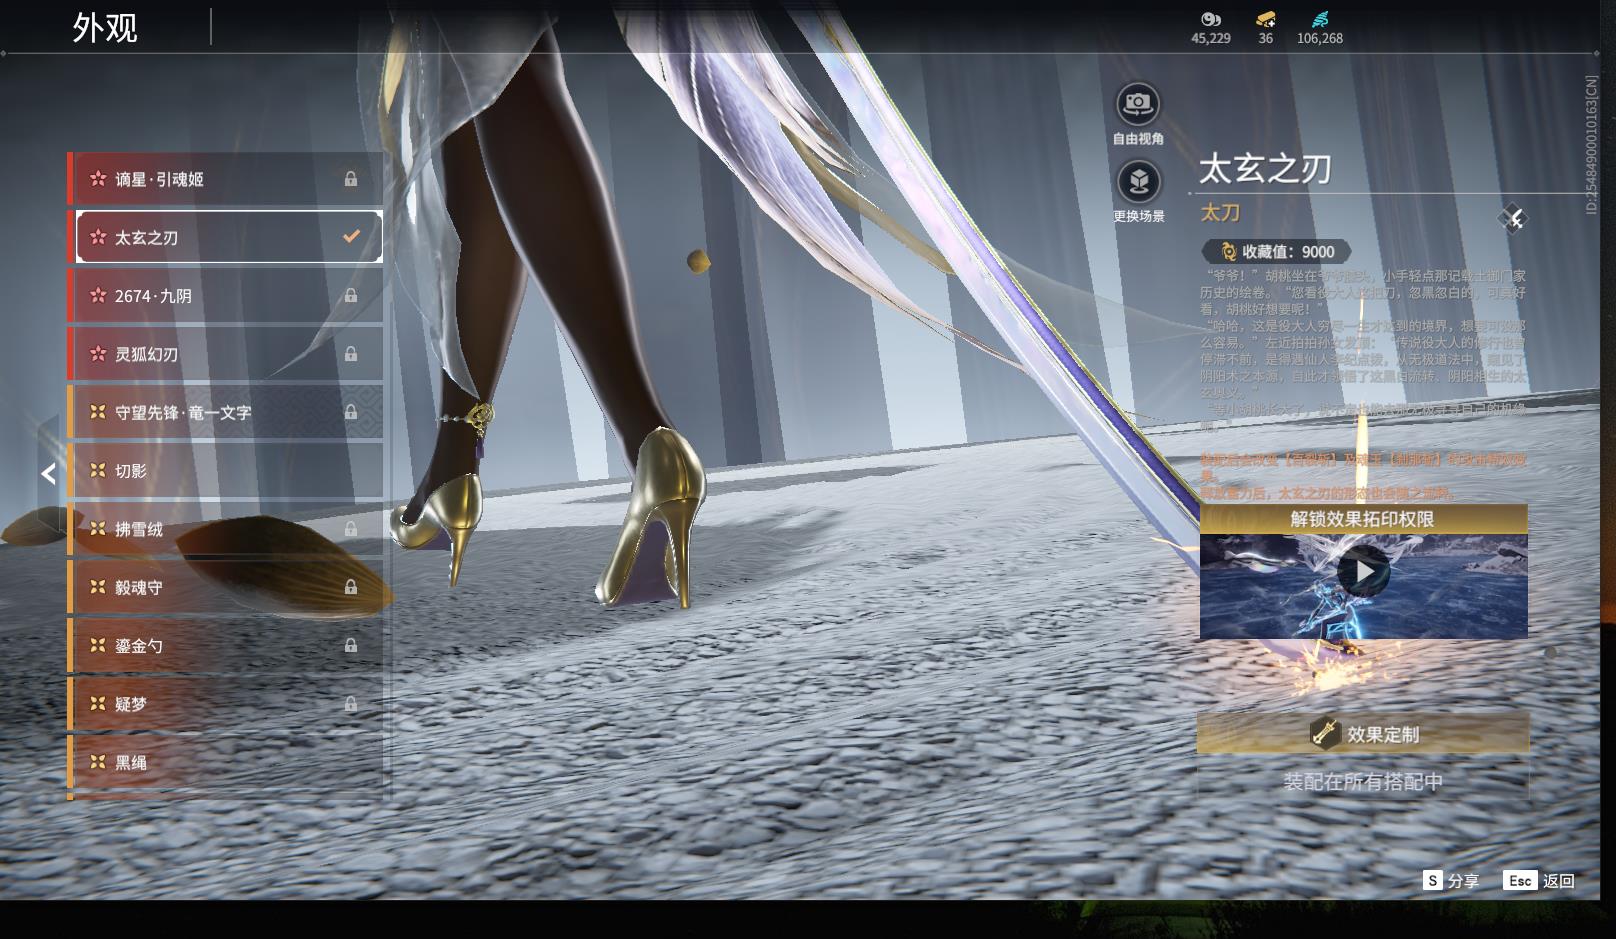Screen dimensions: 1616x939
Task: Click the 解锁效果拓印权限 banner
Action: [x=1363, y=519]
